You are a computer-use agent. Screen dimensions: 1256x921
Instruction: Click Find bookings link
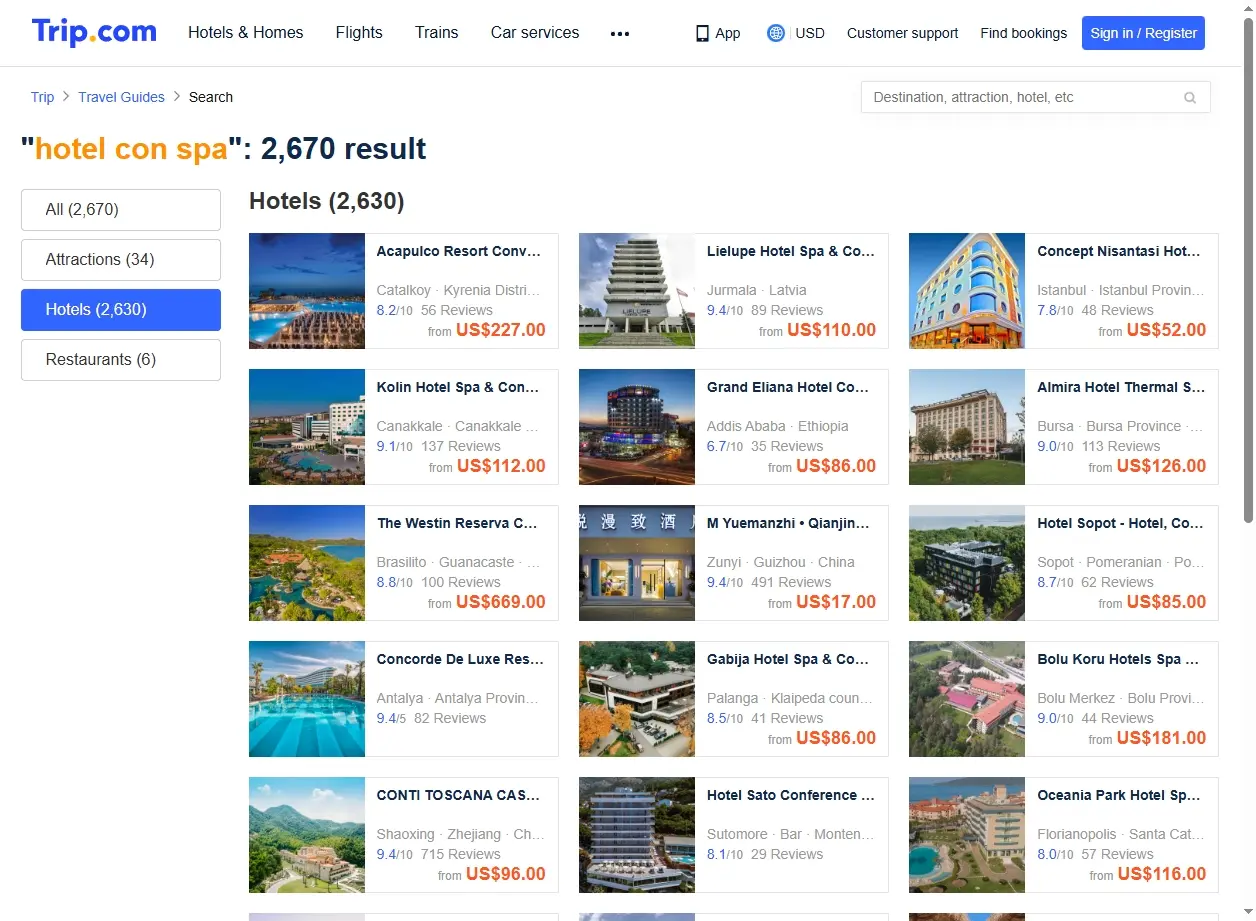coord(1023,33)
